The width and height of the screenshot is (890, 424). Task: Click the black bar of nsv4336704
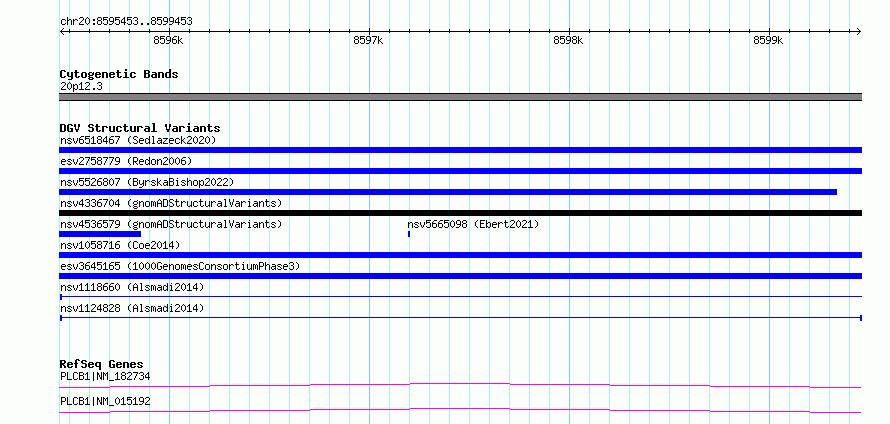click(460, 213)
